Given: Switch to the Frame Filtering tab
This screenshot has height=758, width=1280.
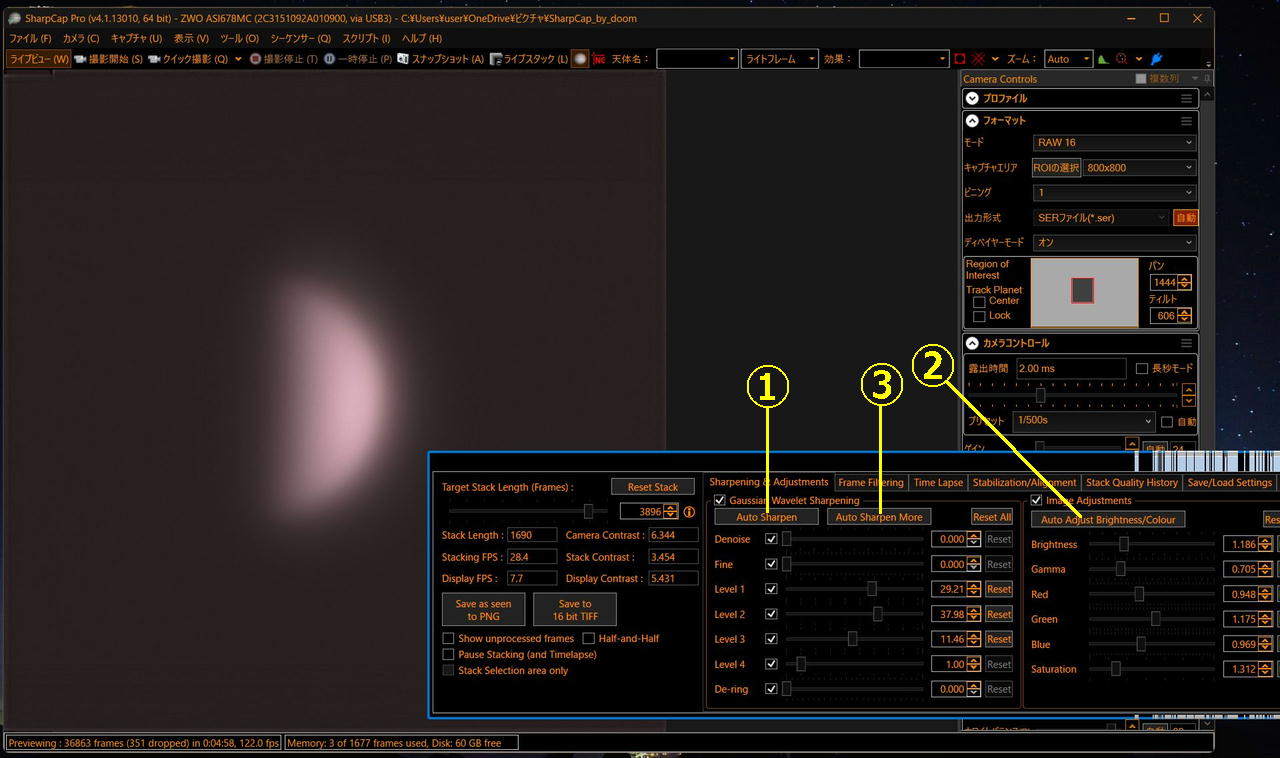Looking at the screenshot, I should point(870,482).
